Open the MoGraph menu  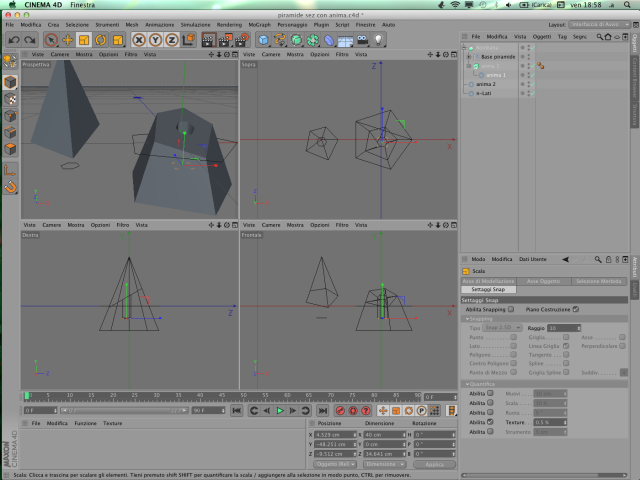pyautogui.click(x=260, y=25)
